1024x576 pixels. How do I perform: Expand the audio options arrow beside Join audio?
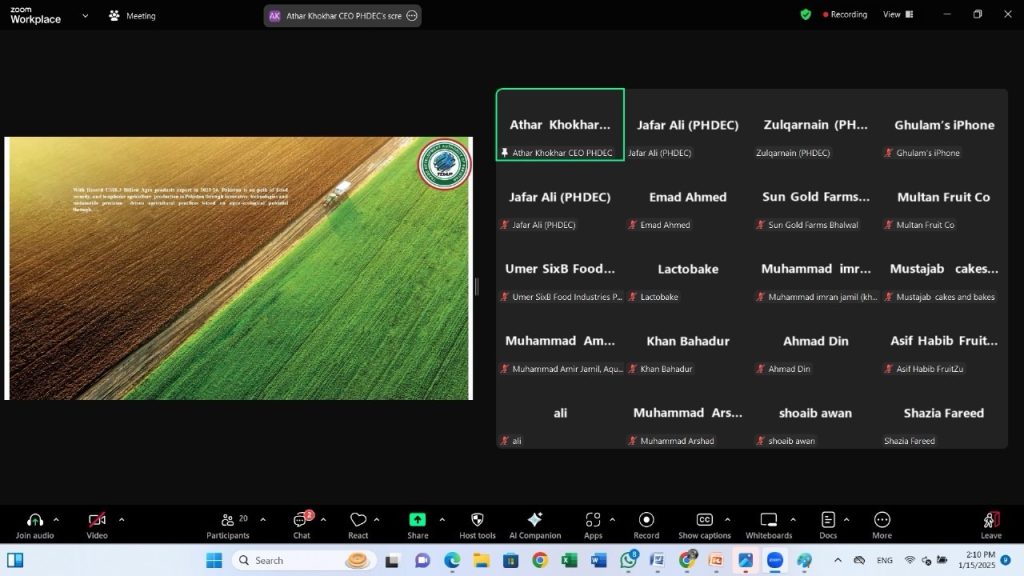click(56, 519)
